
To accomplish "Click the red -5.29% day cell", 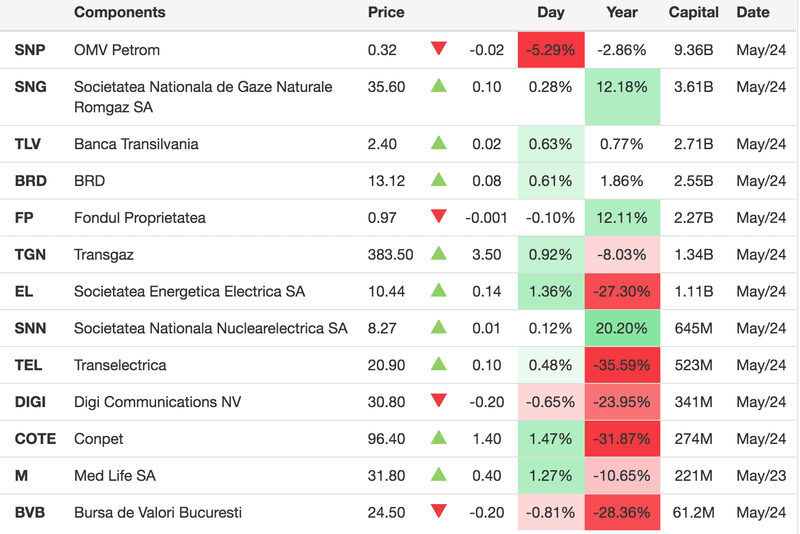I will point(550,50).
